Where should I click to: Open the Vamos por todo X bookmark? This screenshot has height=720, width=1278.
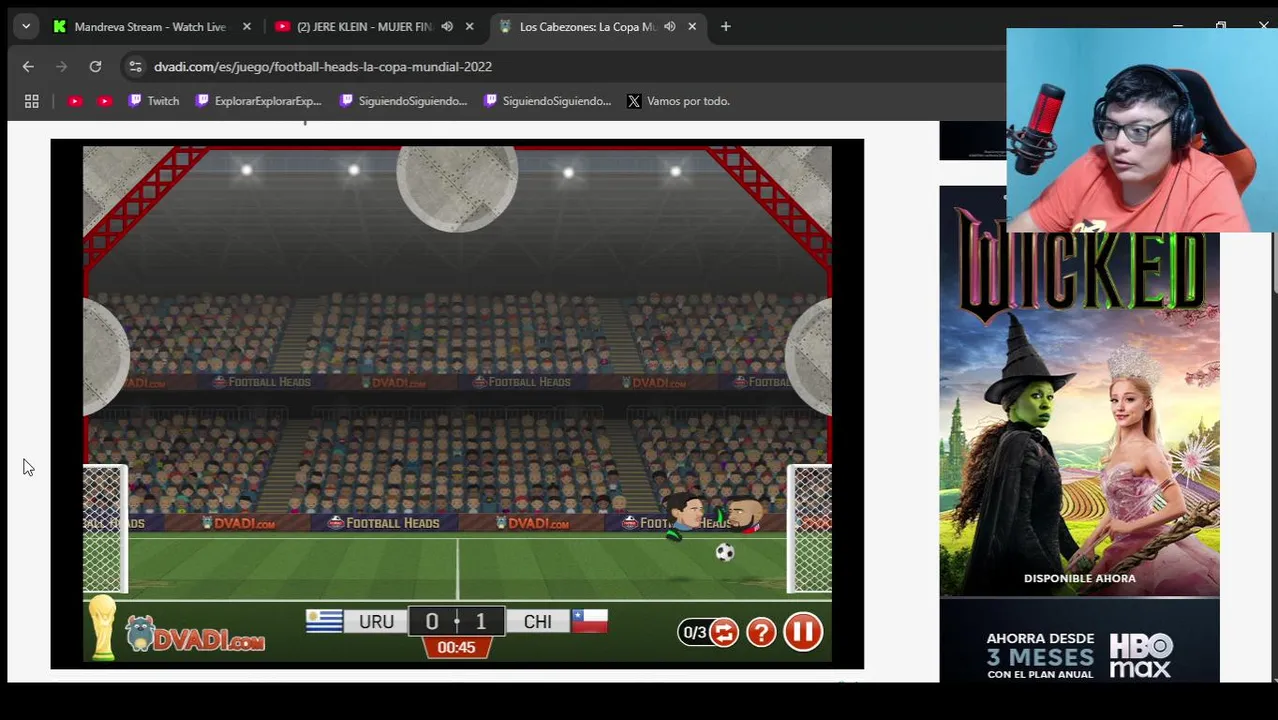pyautogui.click(x=679, y=101)
